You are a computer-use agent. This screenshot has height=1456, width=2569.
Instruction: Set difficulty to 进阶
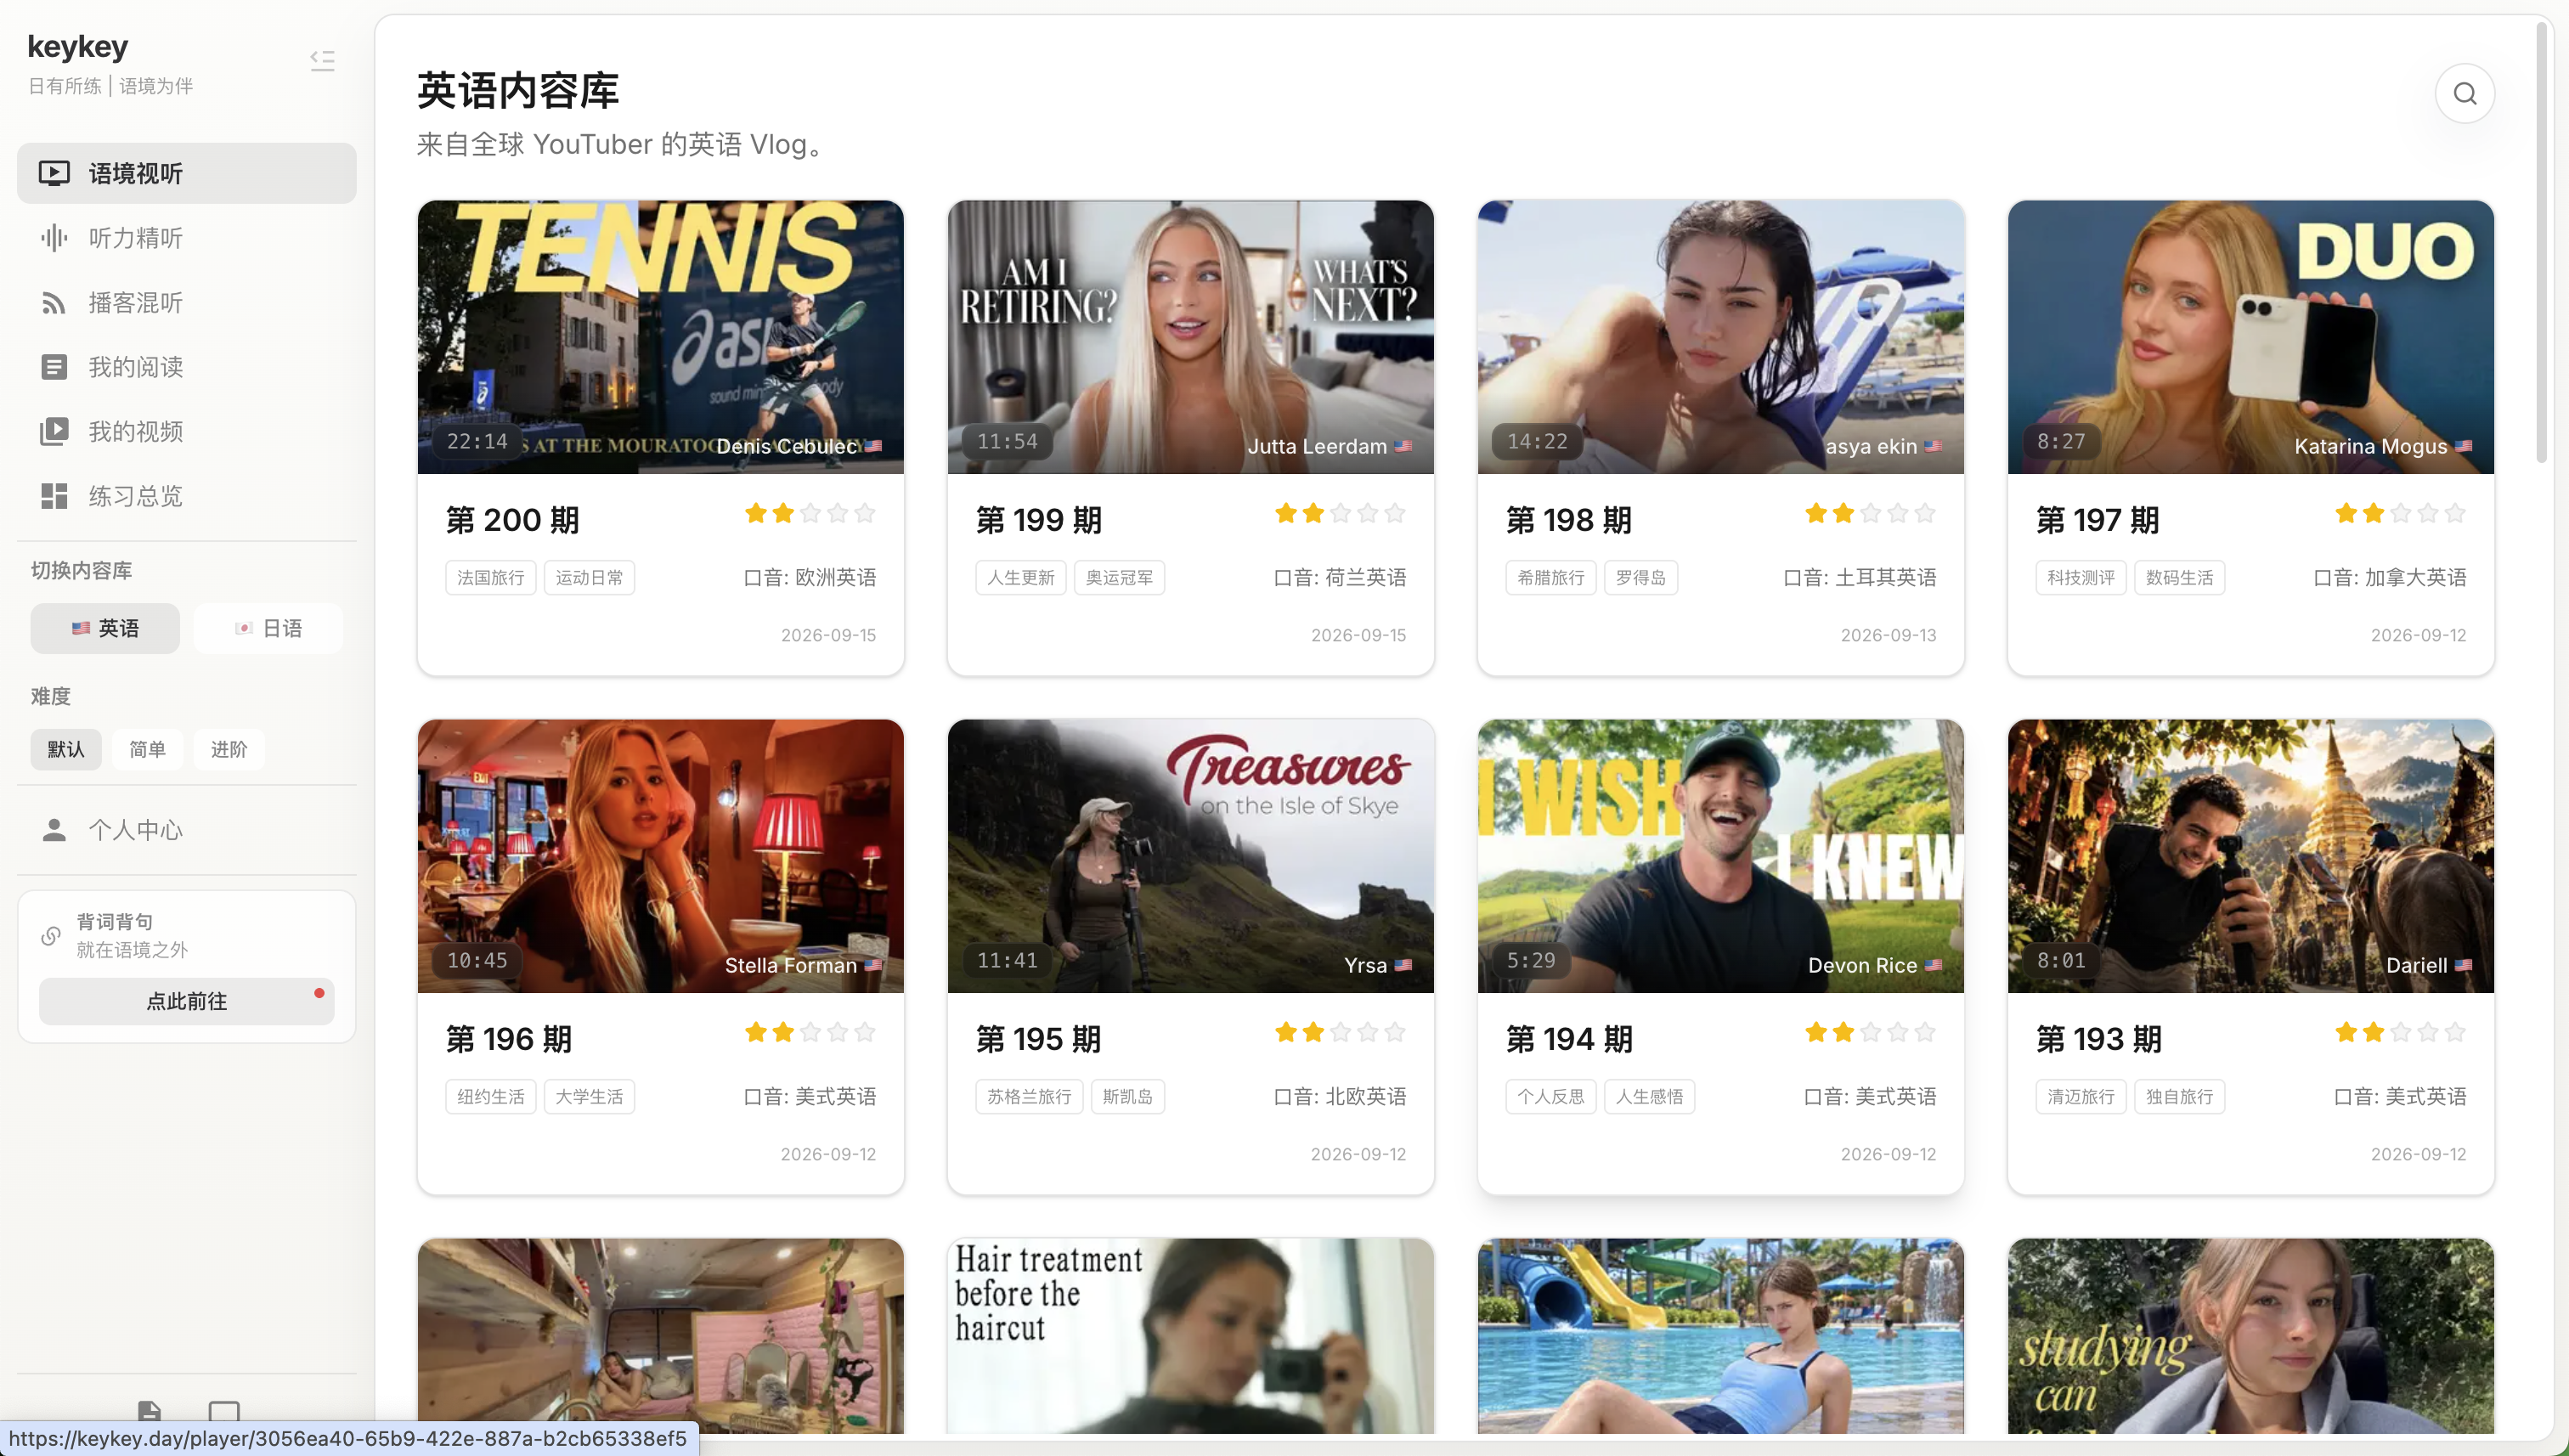[229, 749]
